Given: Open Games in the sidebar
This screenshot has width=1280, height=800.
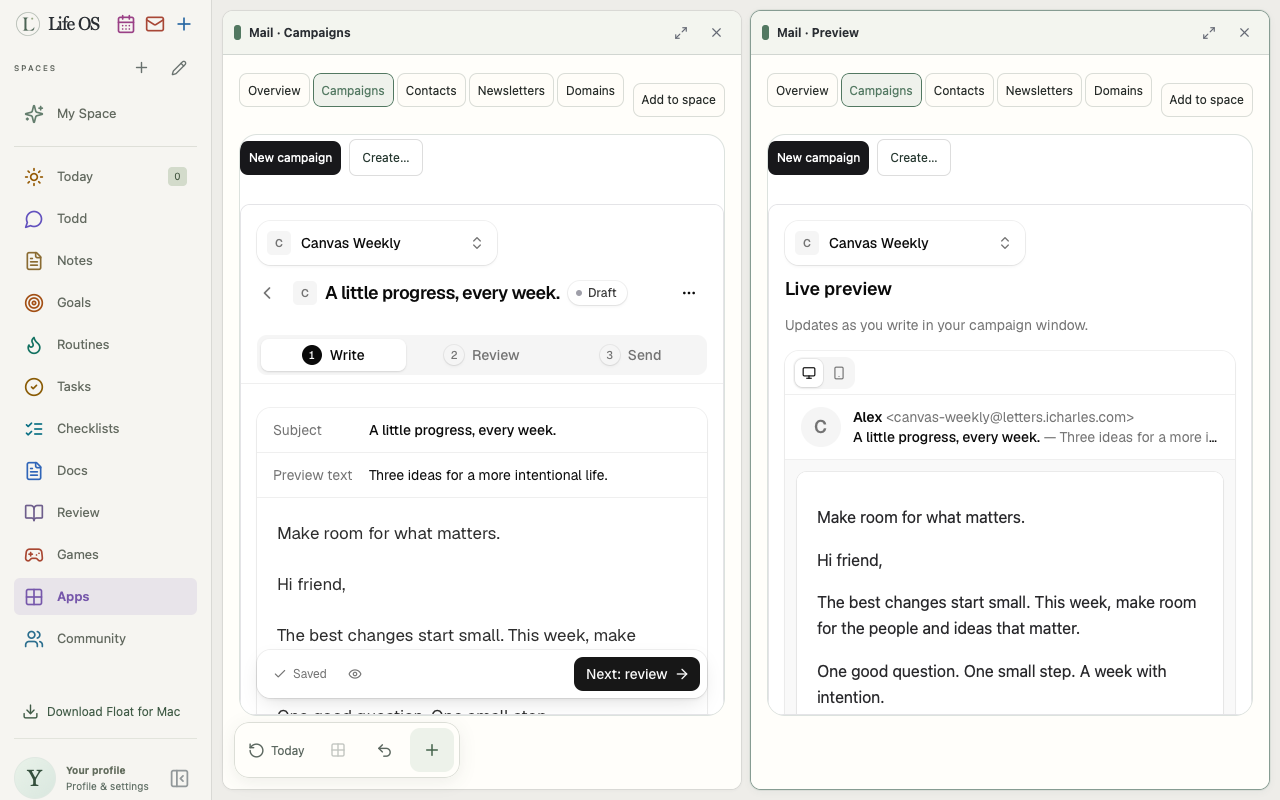Looking at the screenshot, I should [105, 555].
